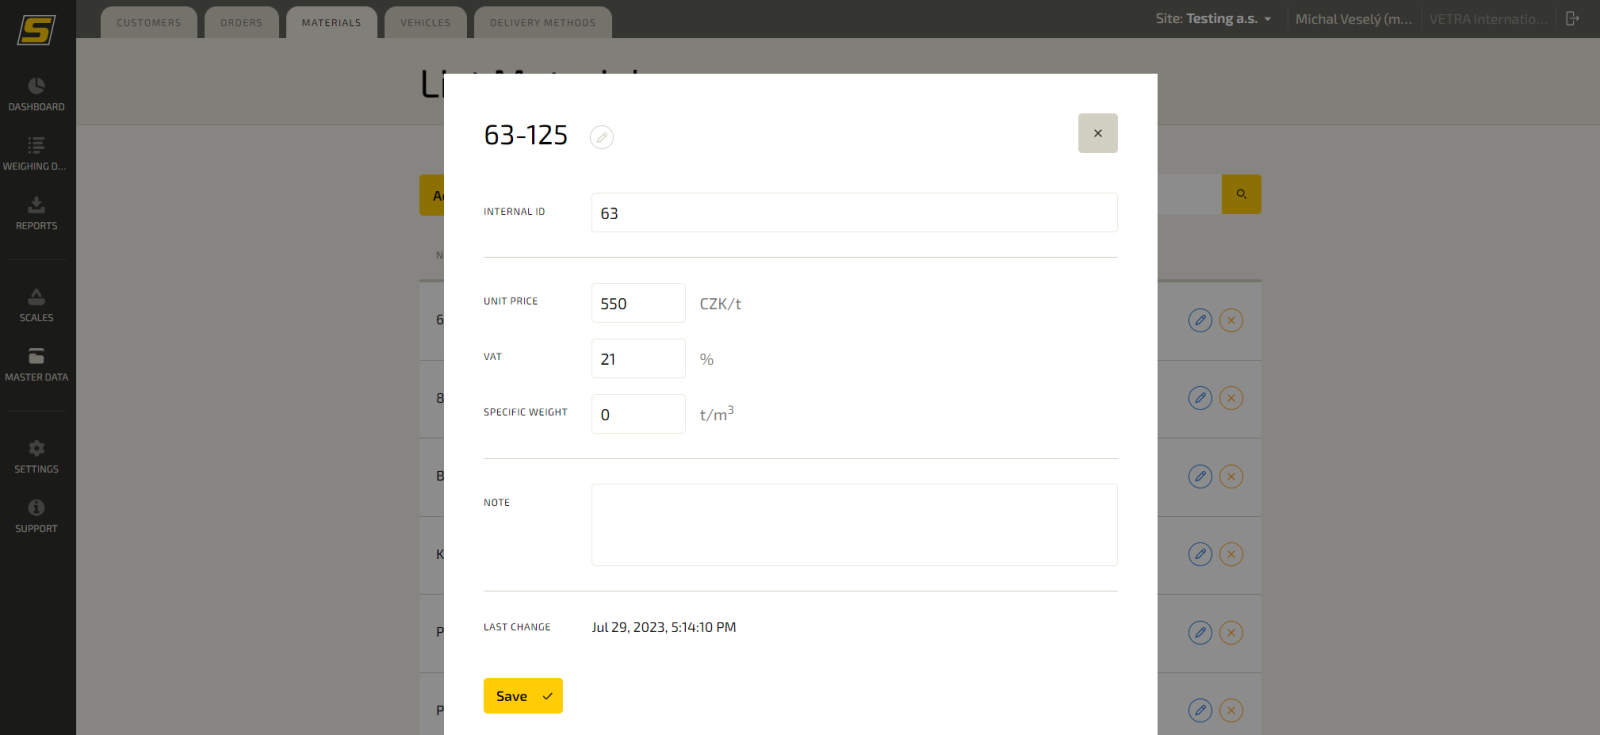Edit the third material row with the pencil icon
This screenshot has height=735, width=1600.
tap(1200, 476)
